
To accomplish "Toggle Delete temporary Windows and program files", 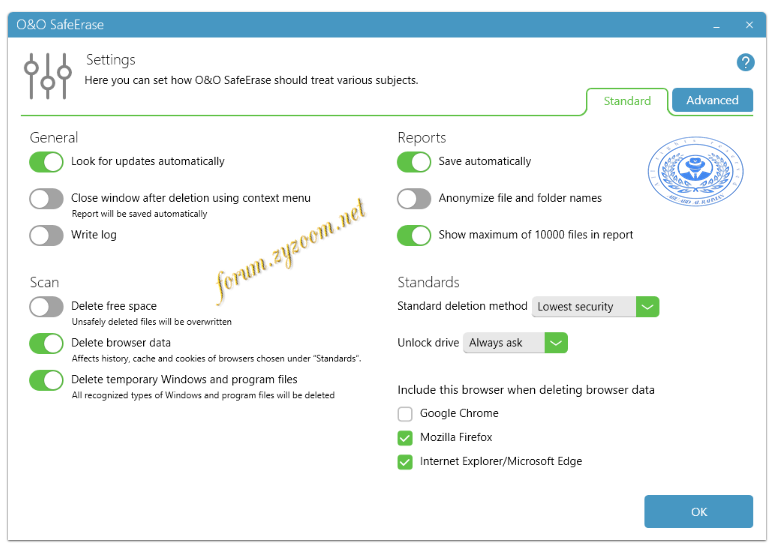I will [x=46, y=380].
